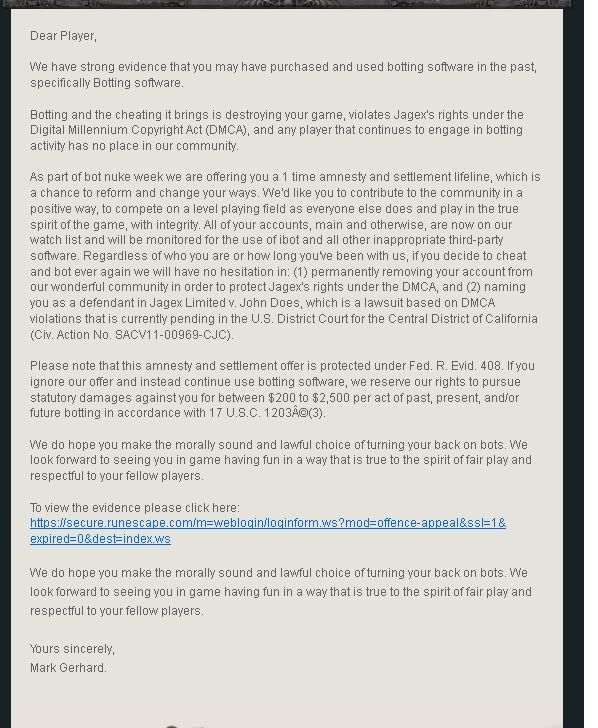Click 'To view the evidence please click here:' text
Image resolution: width=598 pixels, height=728 pixels.
(135, 507)
